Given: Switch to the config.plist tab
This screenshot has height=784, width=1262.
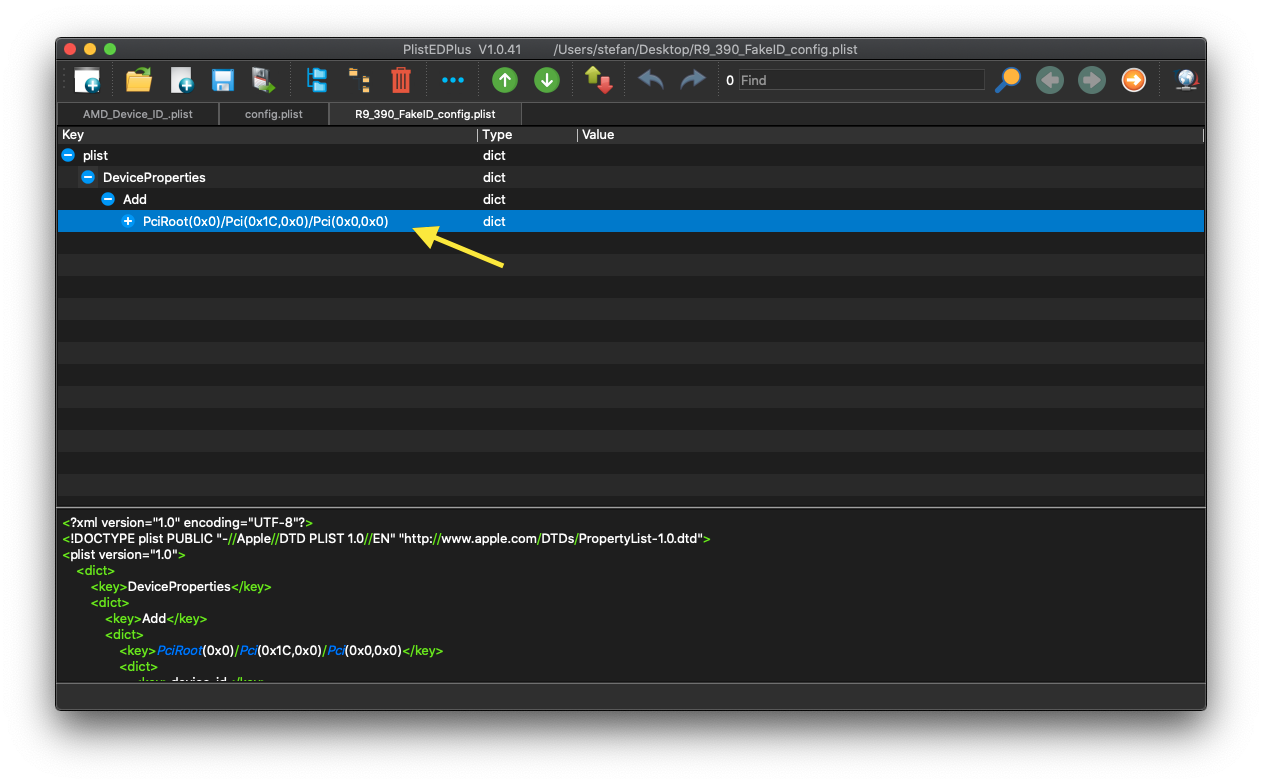Looking at the screenshot, I should 273,114.
